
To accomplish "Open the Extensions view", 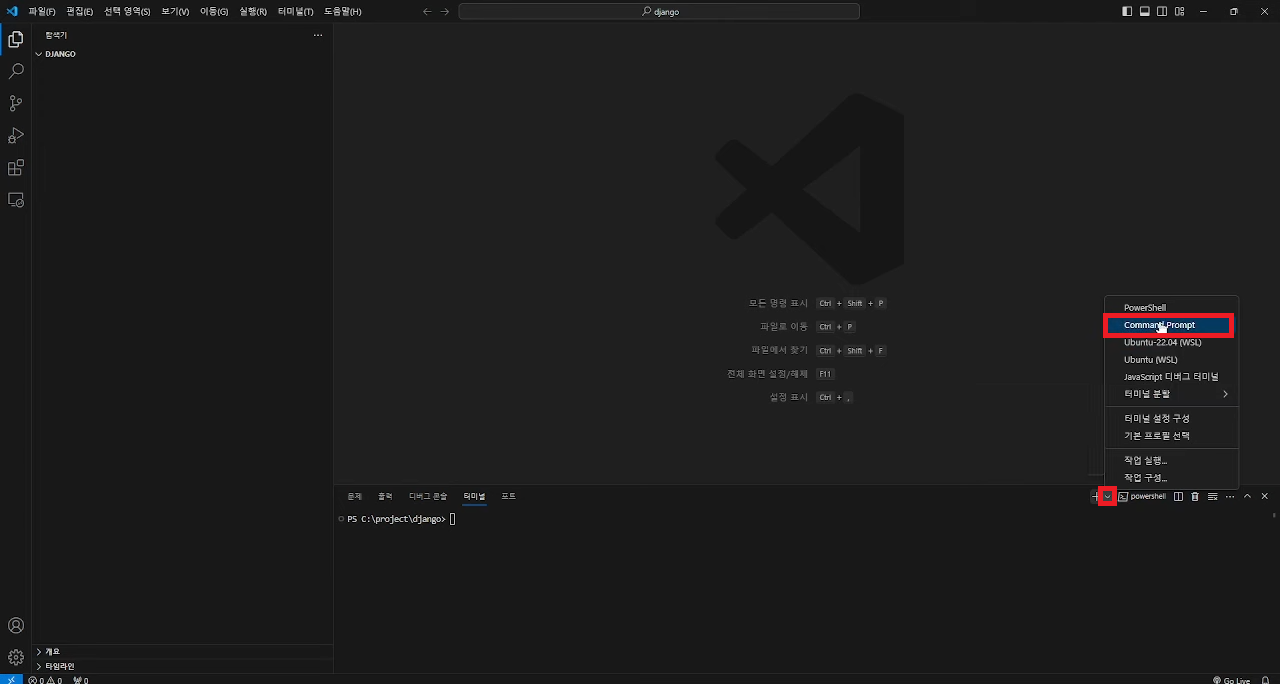I will pos(16,168).
